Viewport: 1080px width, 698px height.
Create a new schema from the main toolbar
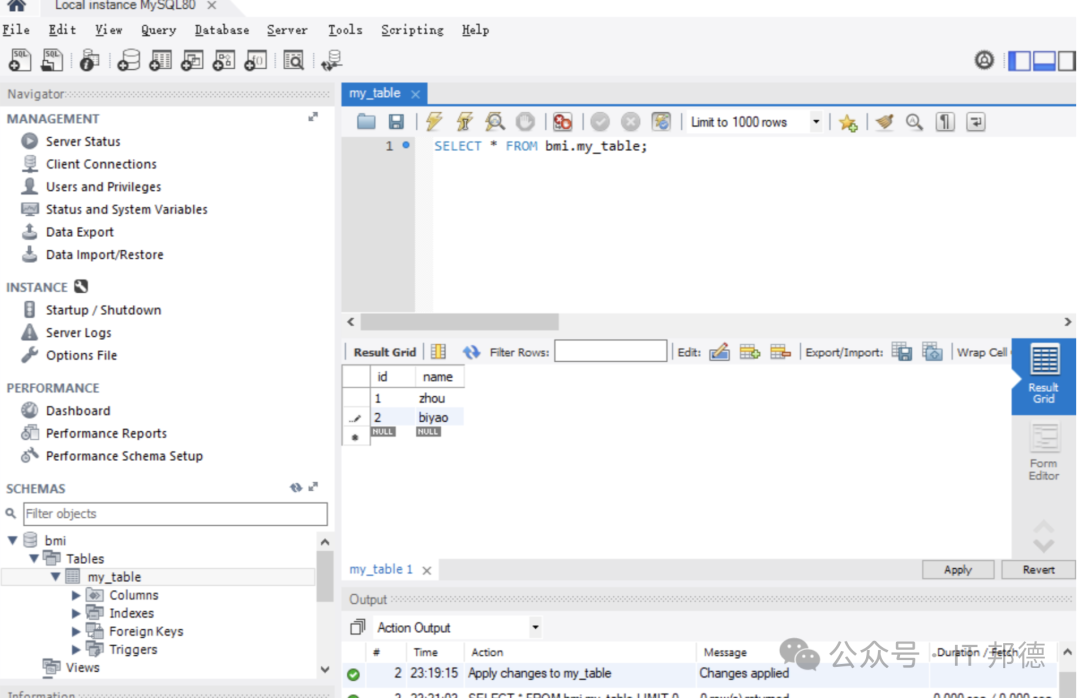[128, 61]
